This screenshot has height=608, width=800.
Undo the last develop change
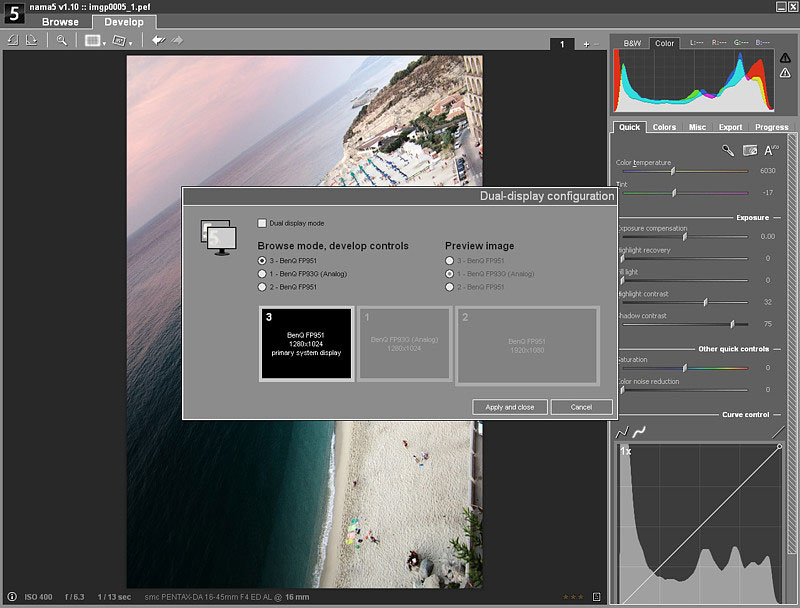(x=158, y=40)
